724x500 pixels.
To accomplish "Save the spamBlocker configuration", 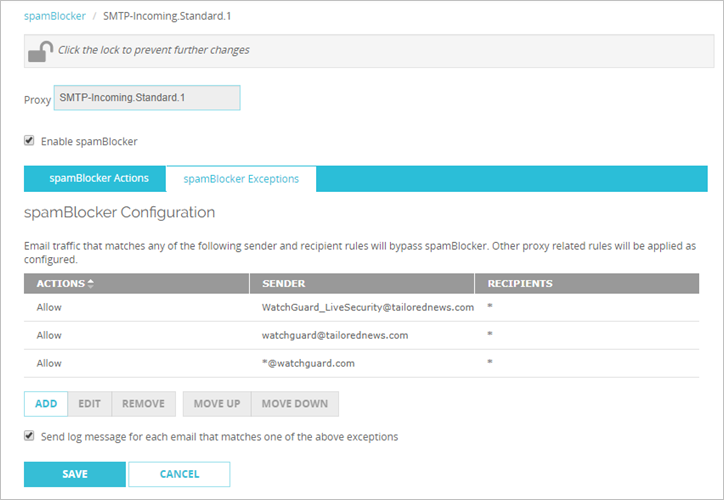I will (74, 474).
